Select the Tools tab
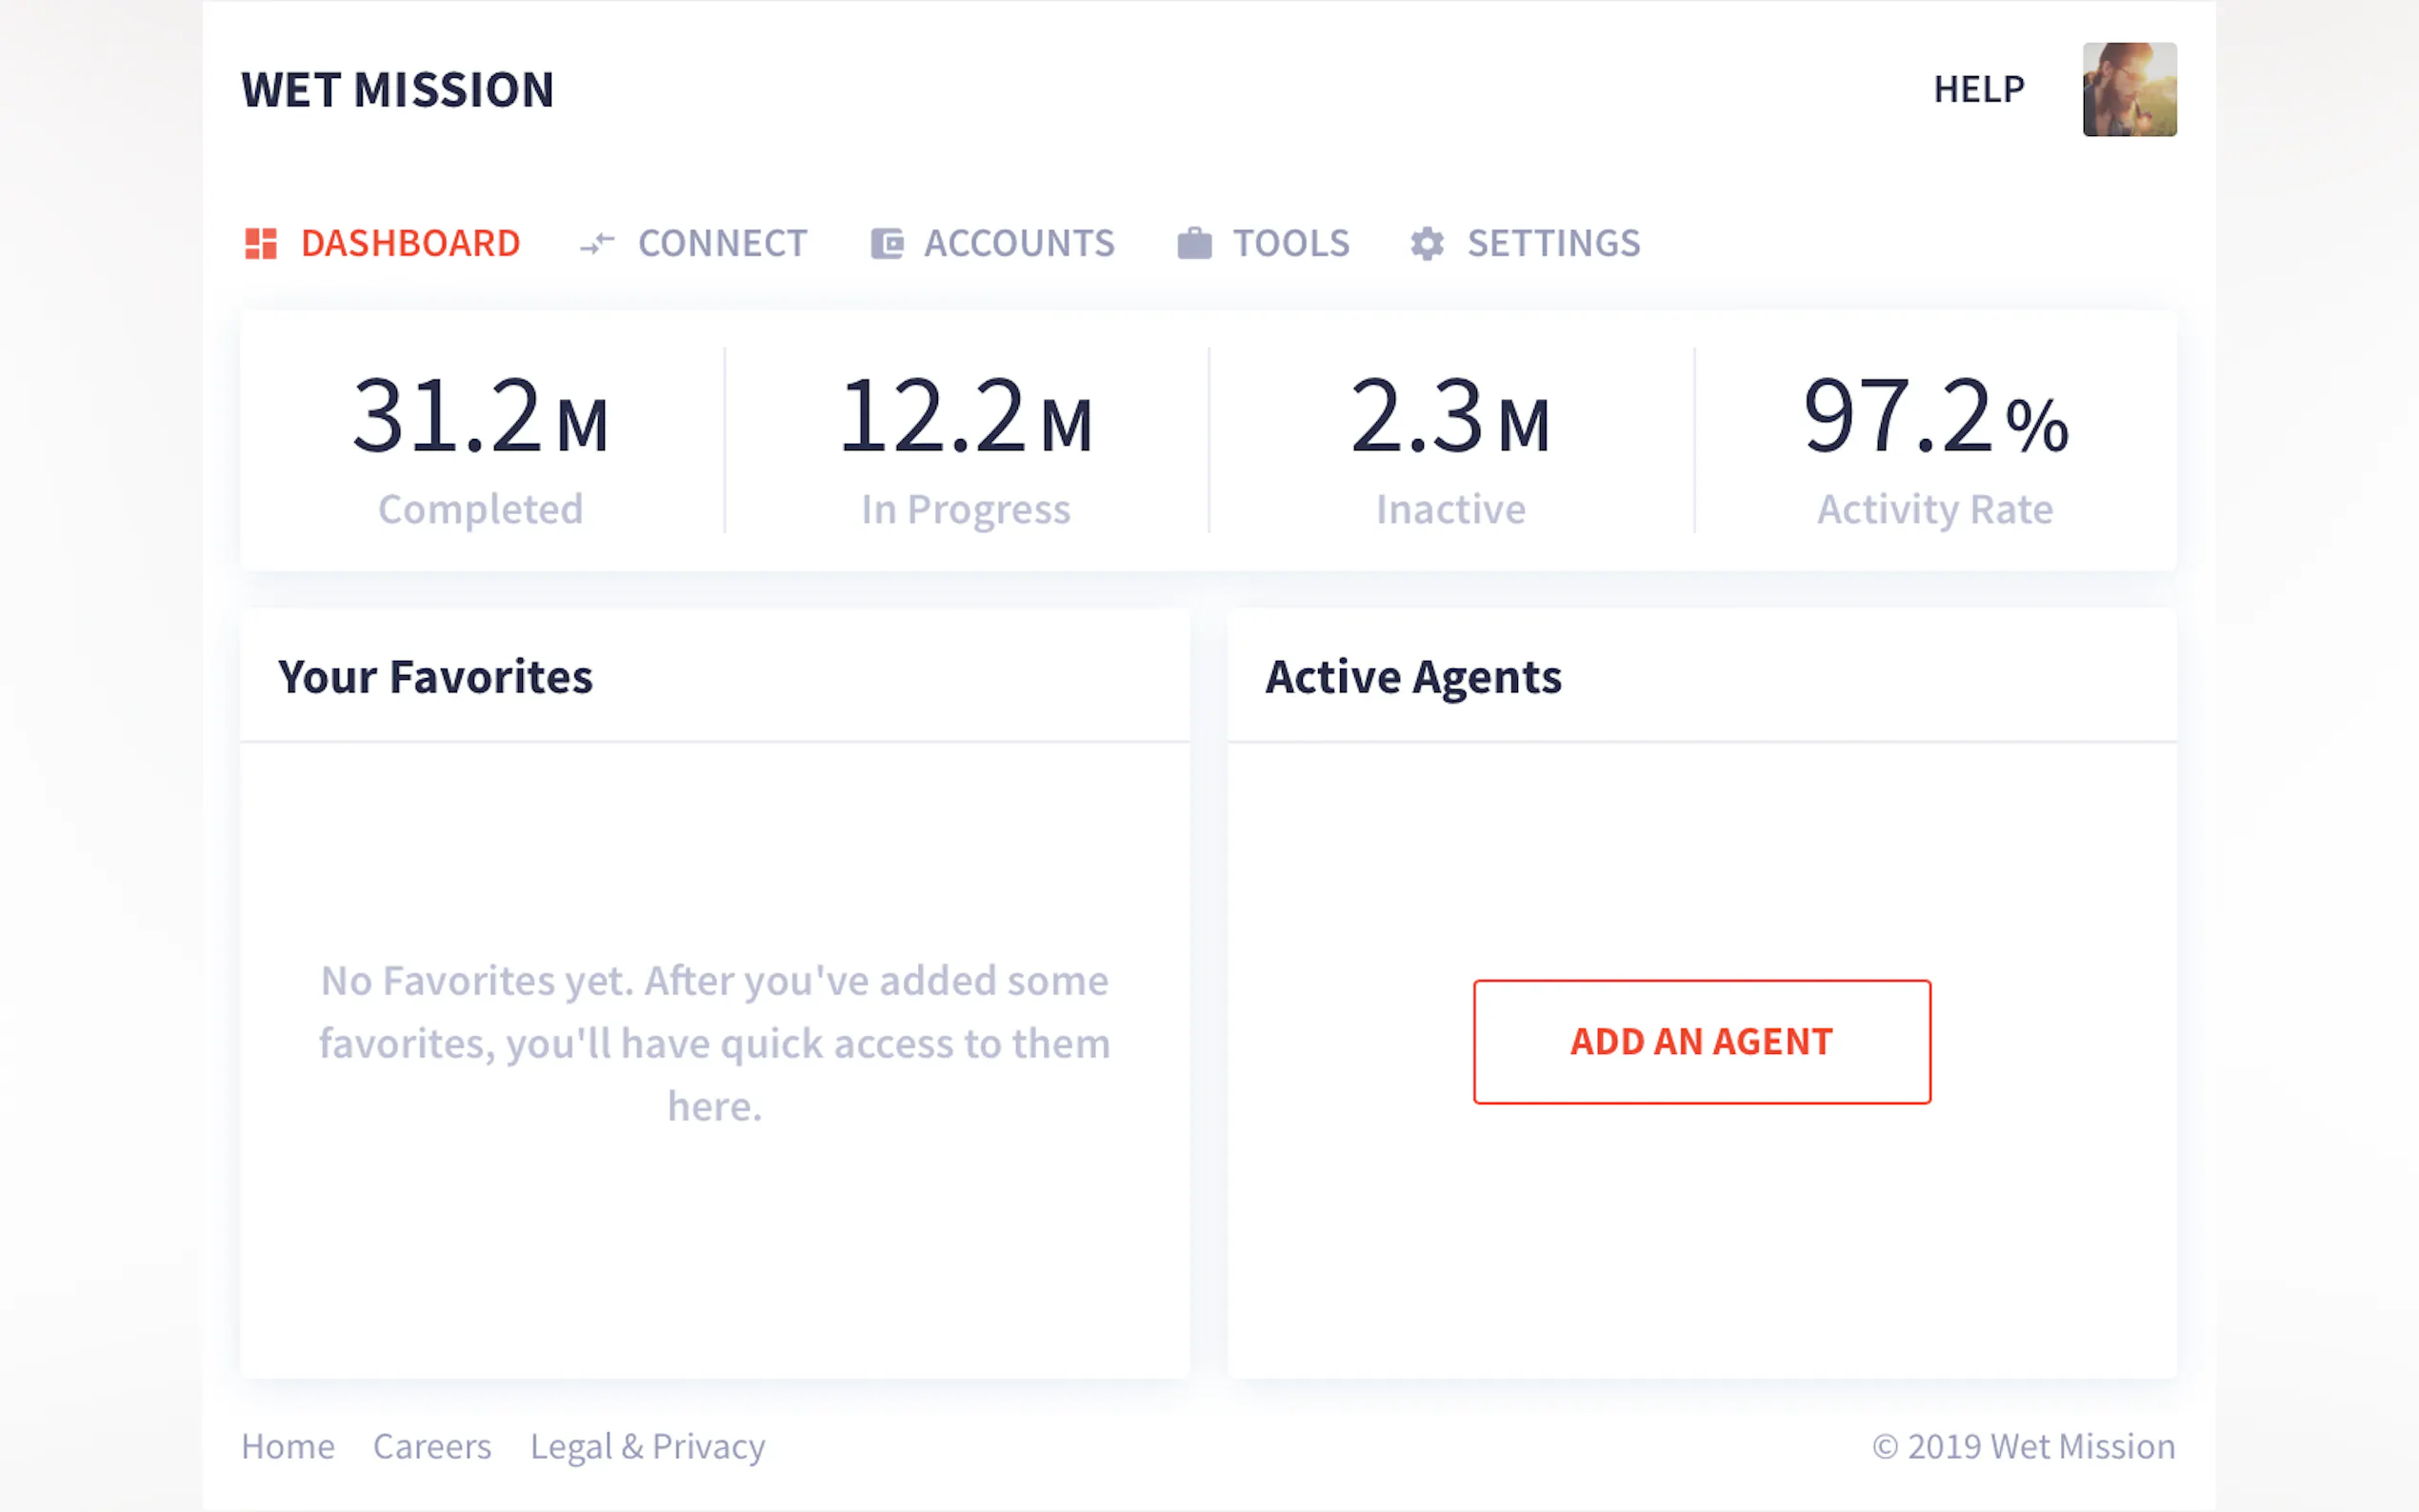 [x=1290, y=243]
